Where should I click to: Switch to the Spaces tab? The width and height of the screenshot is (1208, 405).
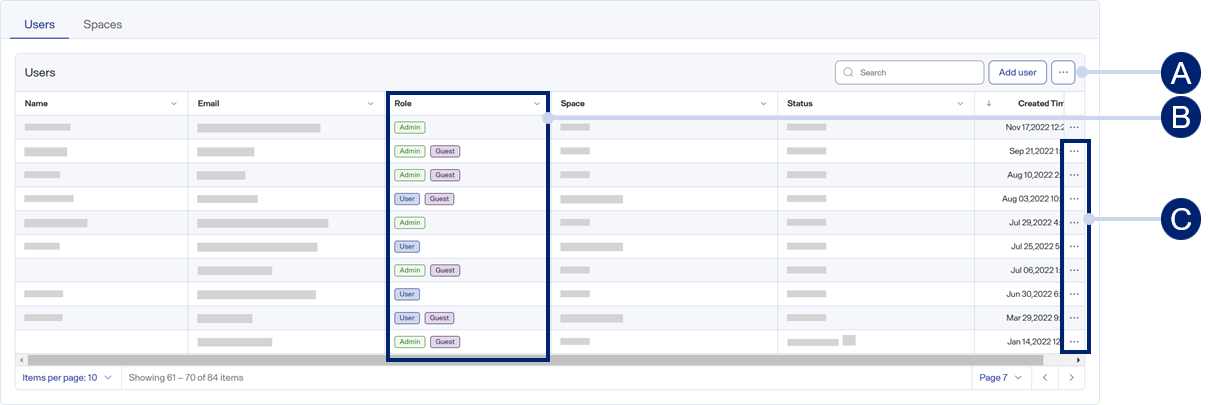pos(102,24)
